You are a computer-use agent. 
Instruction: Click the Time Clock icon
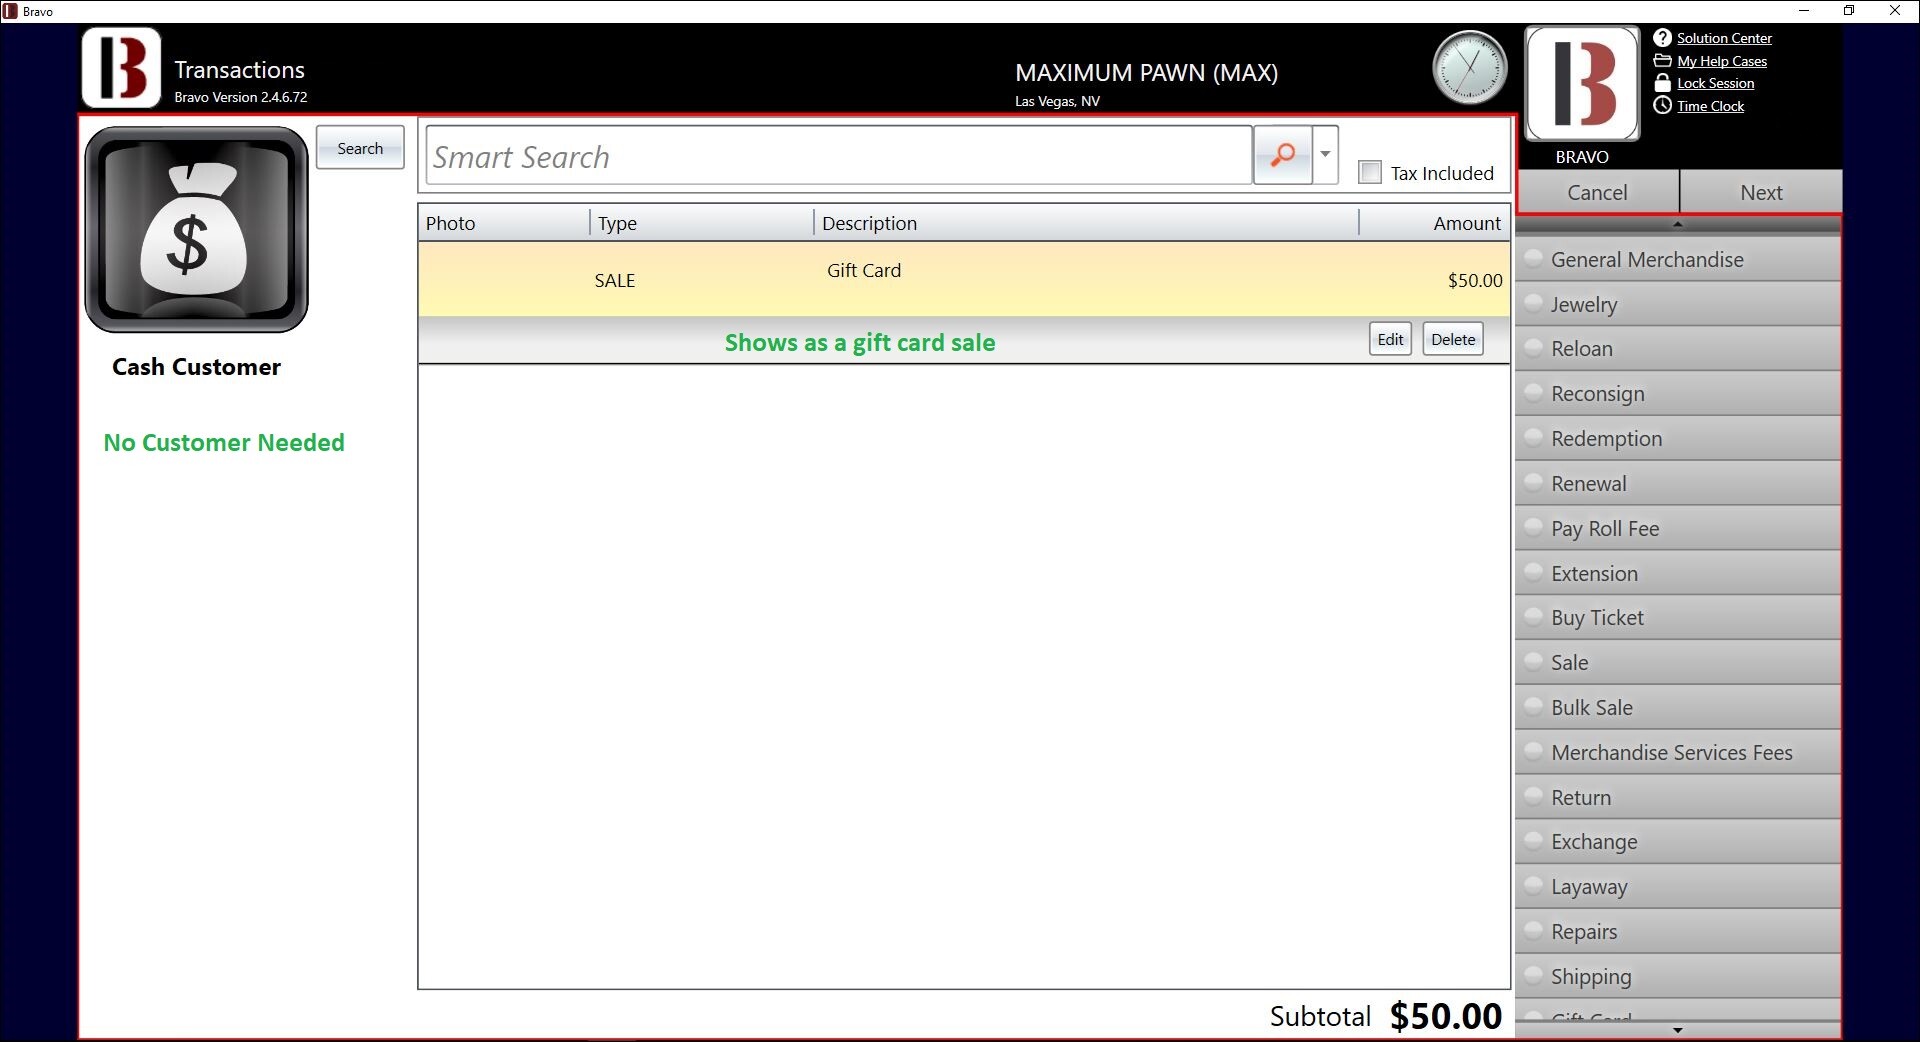tap(1662, 105)
